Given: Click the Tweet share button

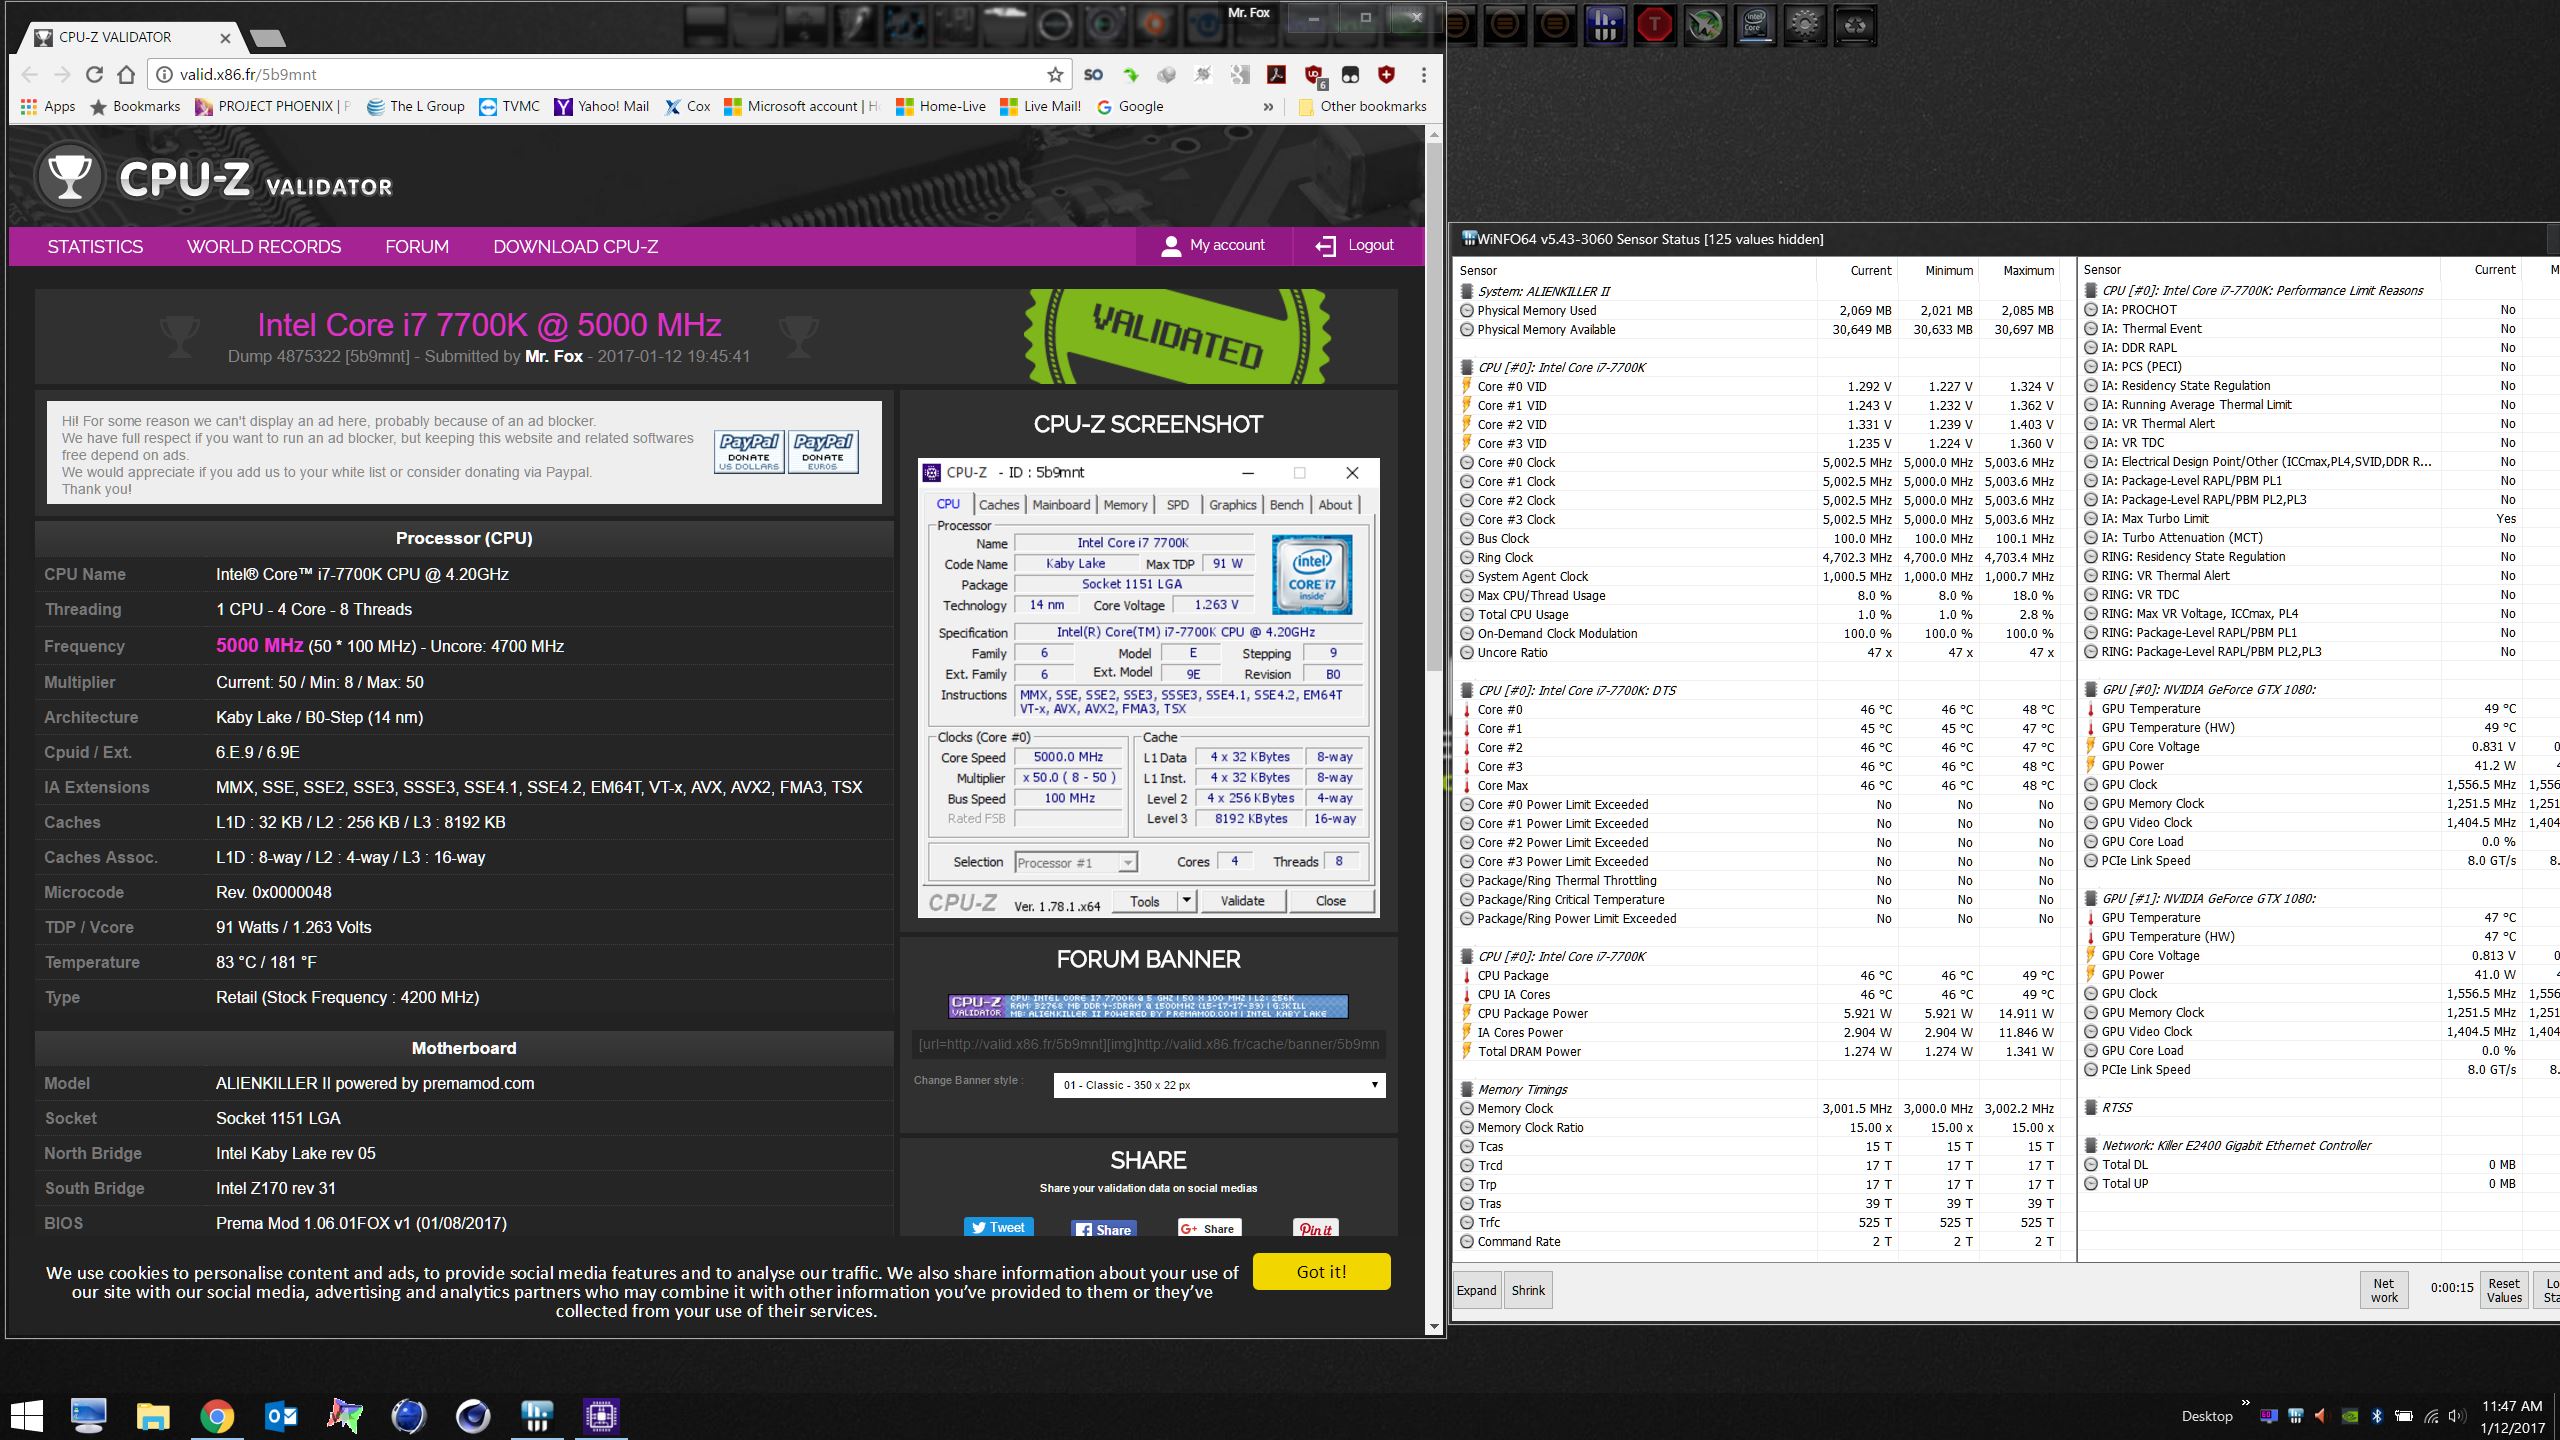Looking at the screenshot, I should (998, 1227).
